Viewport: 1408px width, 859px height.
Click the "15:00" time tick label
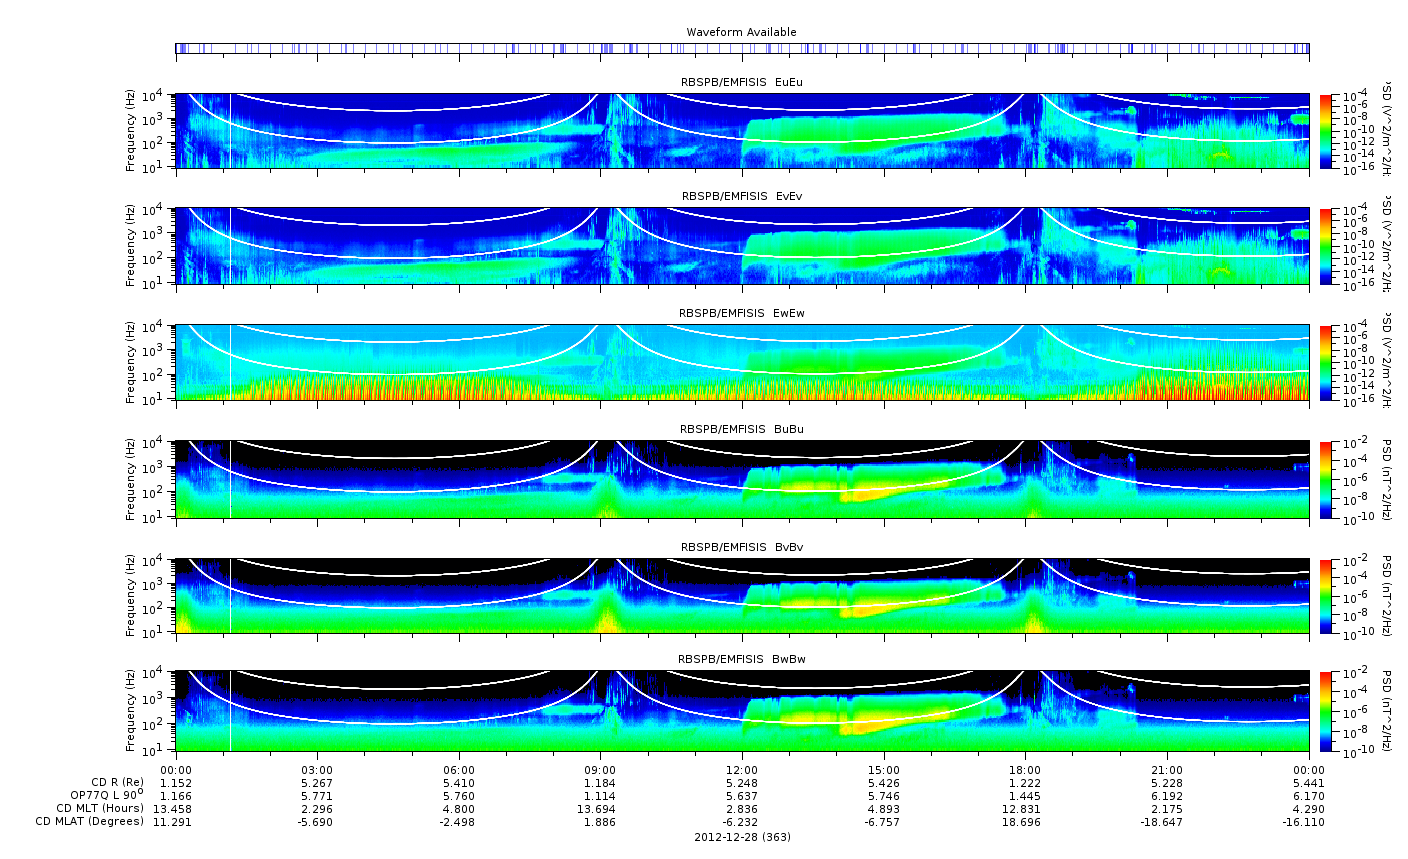pos(884,769)
